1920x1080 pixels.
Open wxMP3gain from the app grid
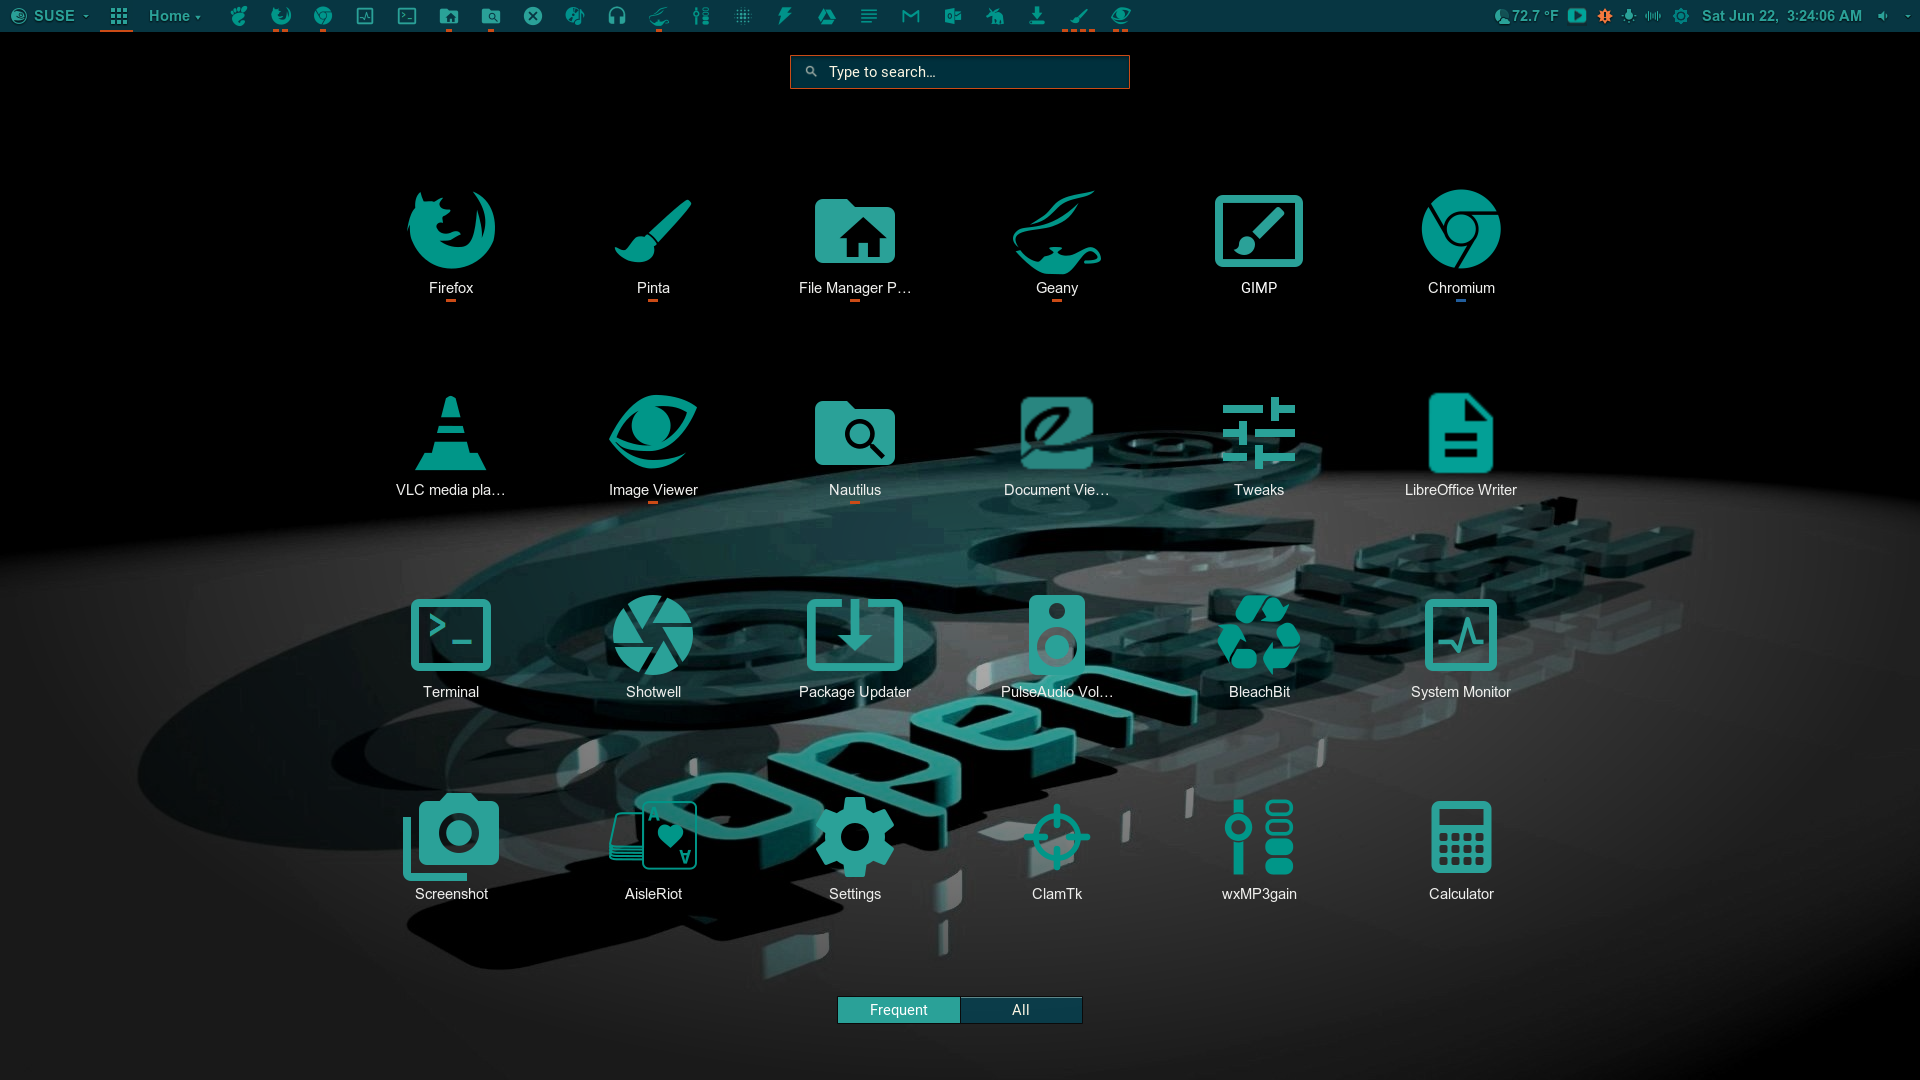tap(1259, 849)
